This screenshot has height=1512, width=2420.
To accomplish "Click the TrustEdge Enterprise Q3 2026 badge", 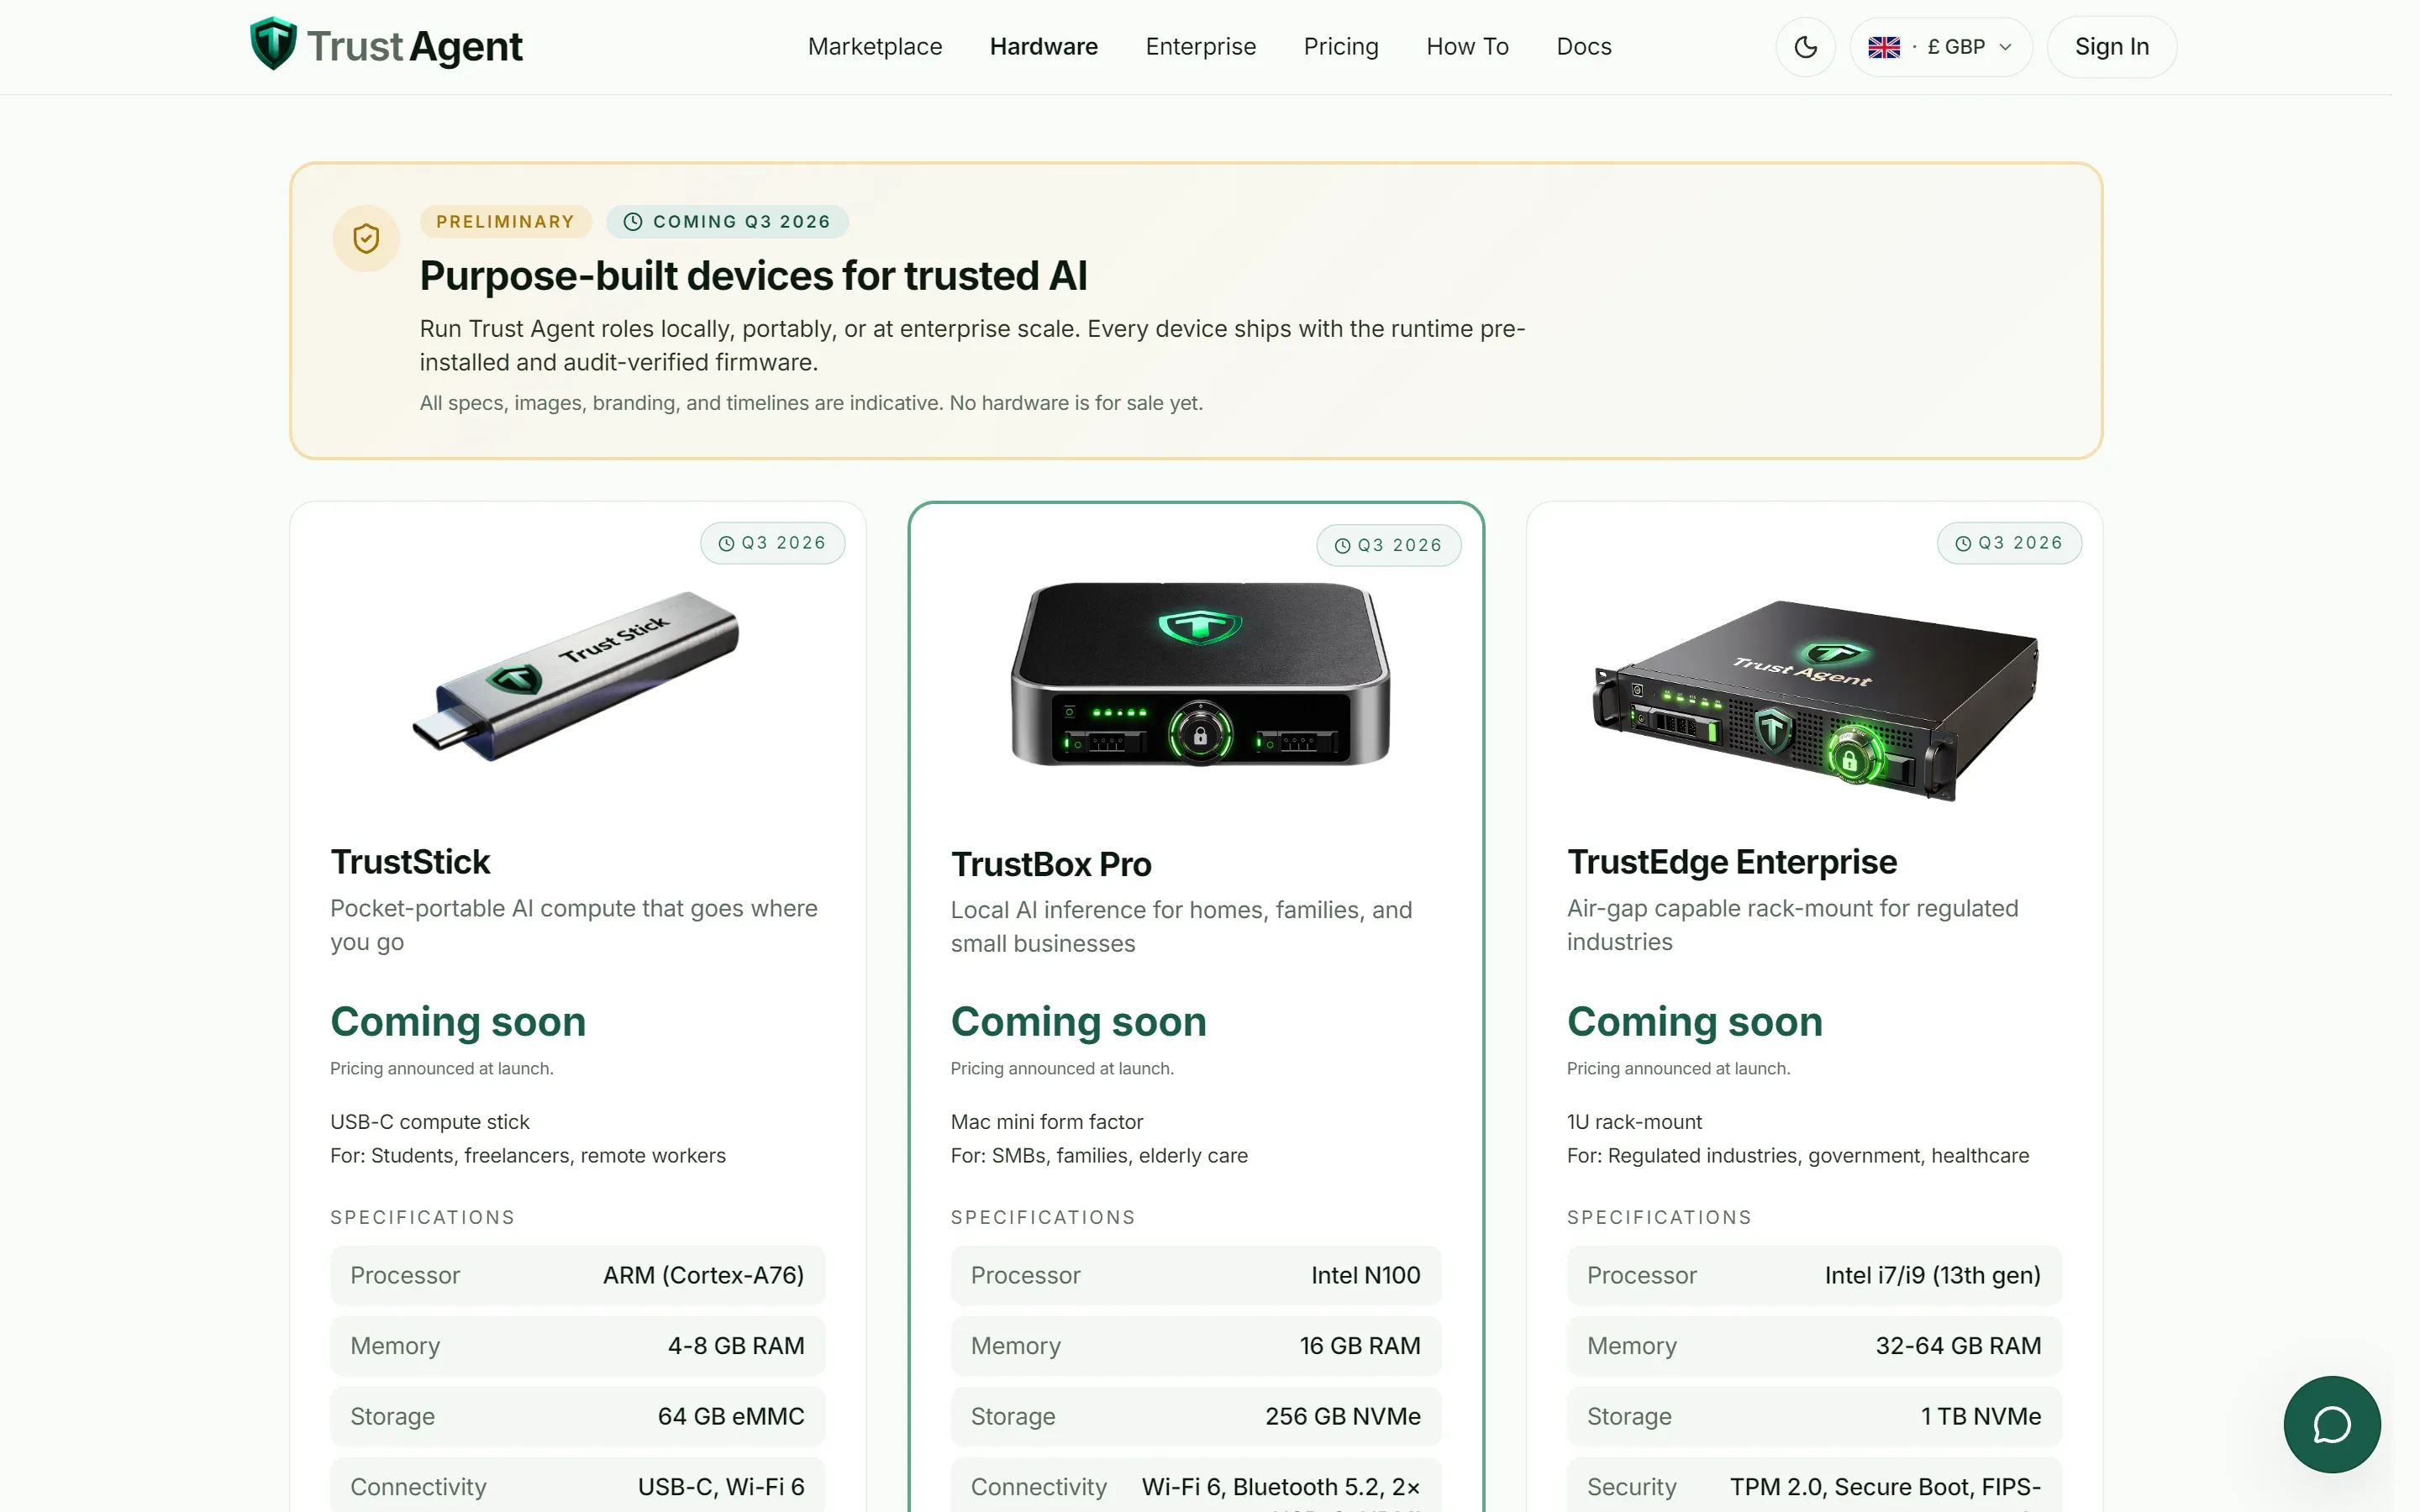I will click(2009, 543).
